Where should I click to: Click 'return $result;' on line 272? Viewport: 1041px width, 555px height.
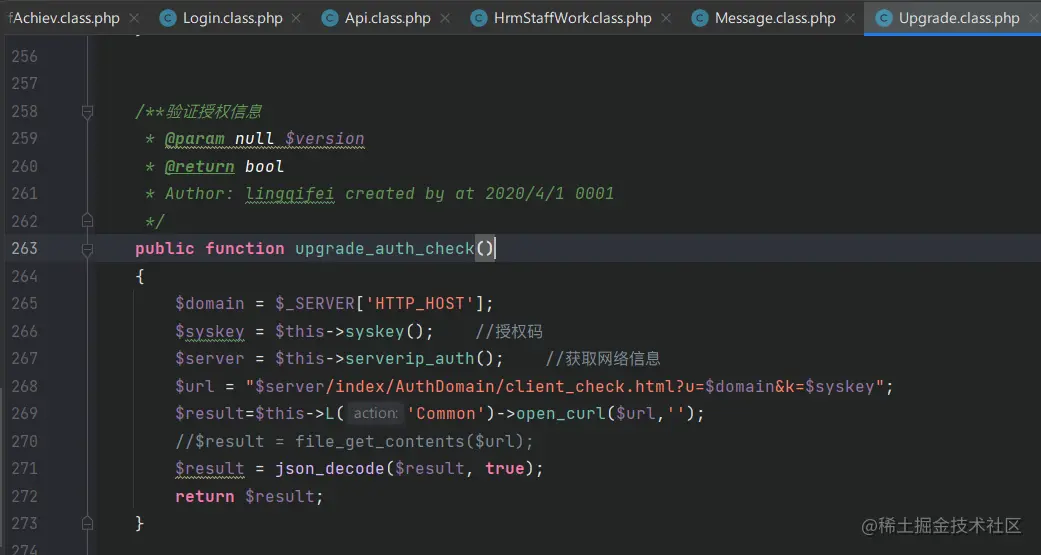pyautogui.click(x=250, y=497)
